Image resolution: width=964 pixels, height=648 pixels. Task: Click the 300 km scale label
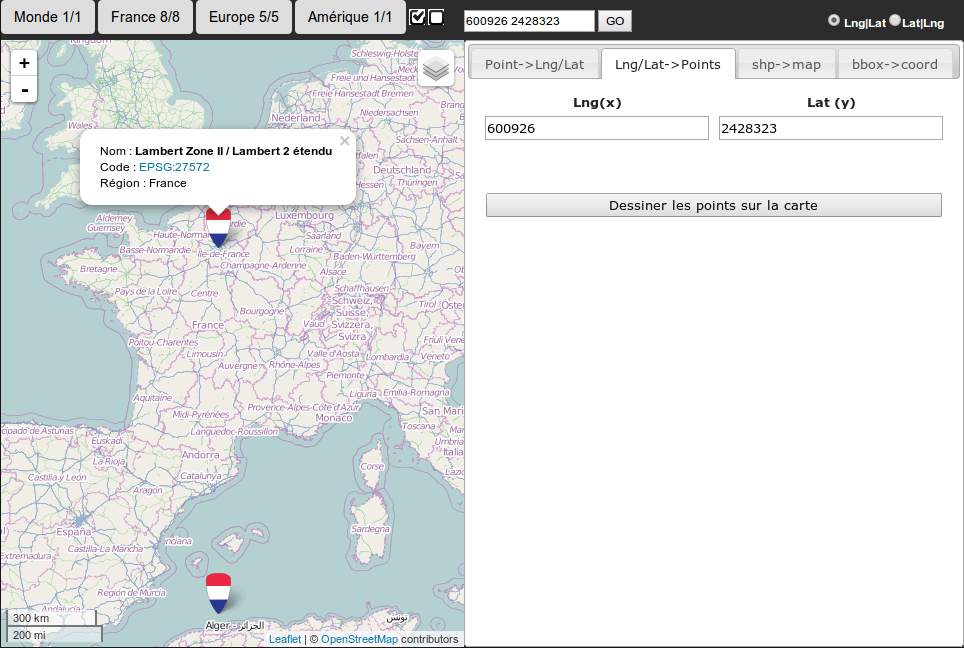tap(31, 618)
